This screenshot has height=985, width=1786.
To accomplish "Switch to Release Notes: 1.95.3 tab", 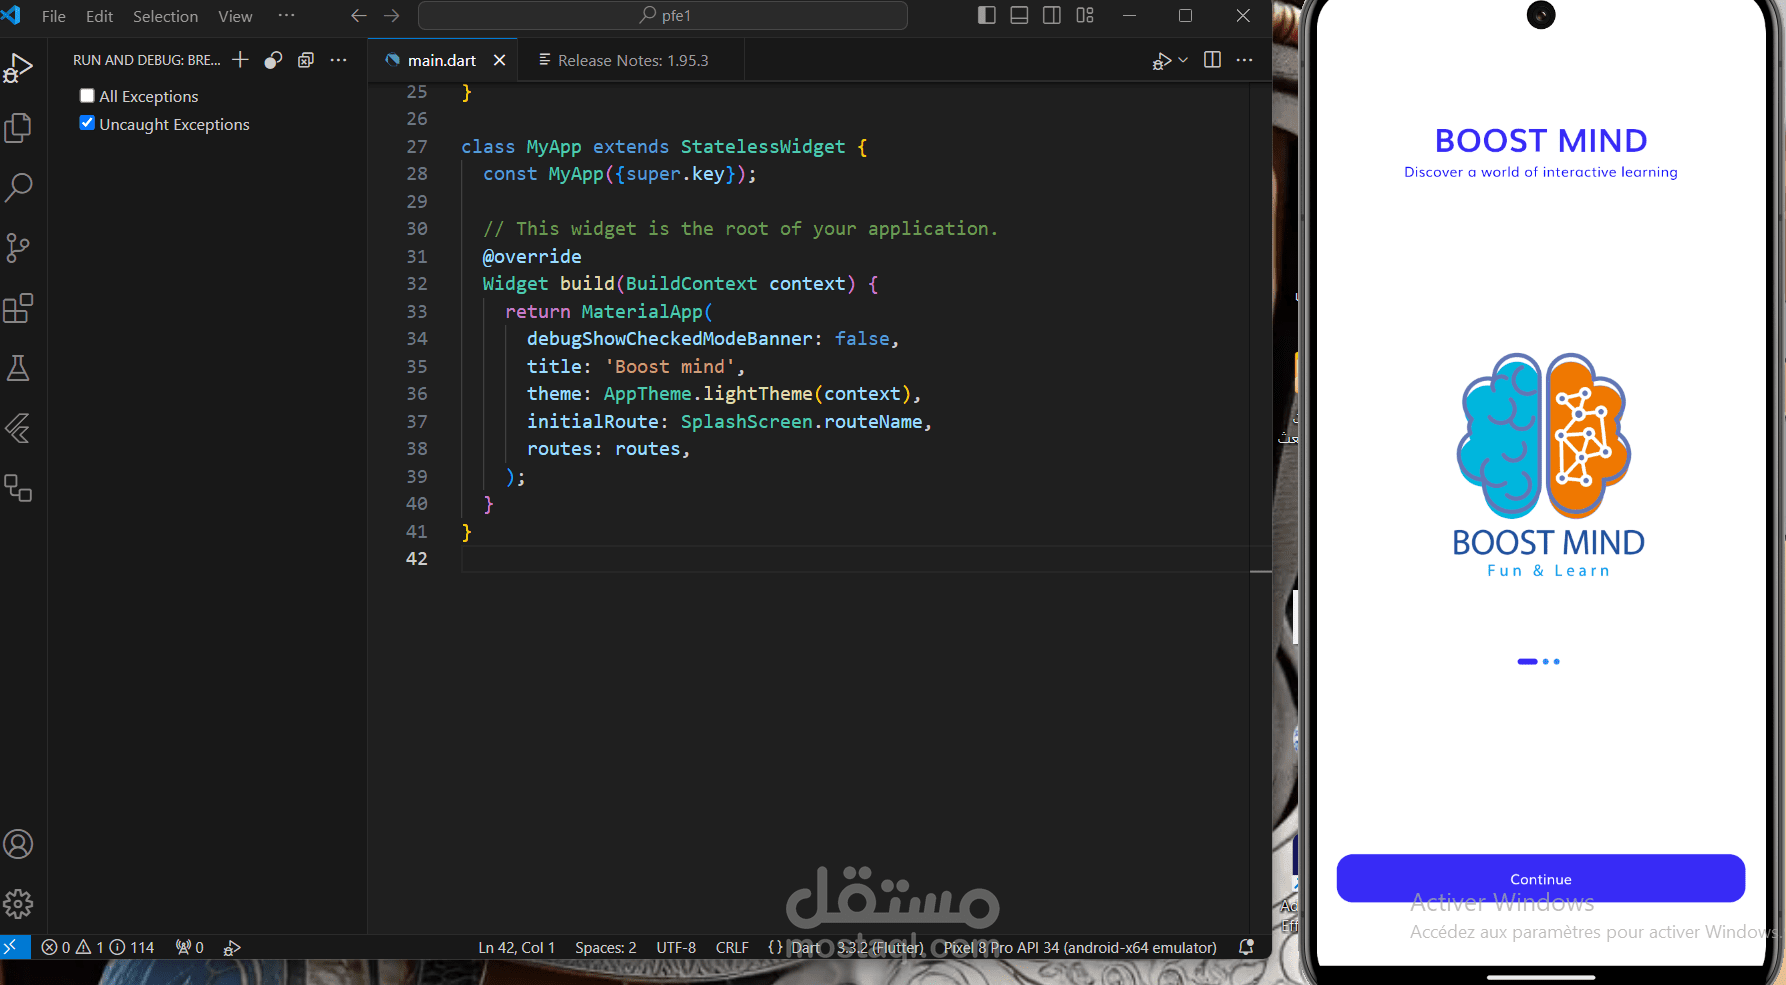I will coord(632,60).
